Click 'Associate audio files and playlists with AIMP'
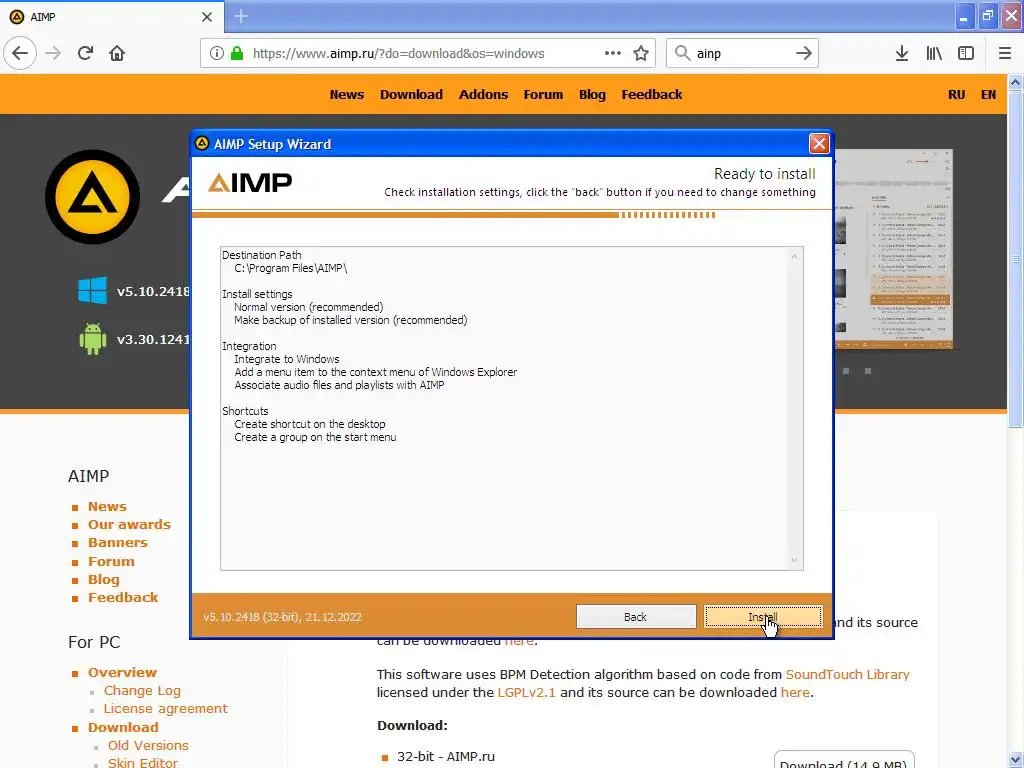 339,385
